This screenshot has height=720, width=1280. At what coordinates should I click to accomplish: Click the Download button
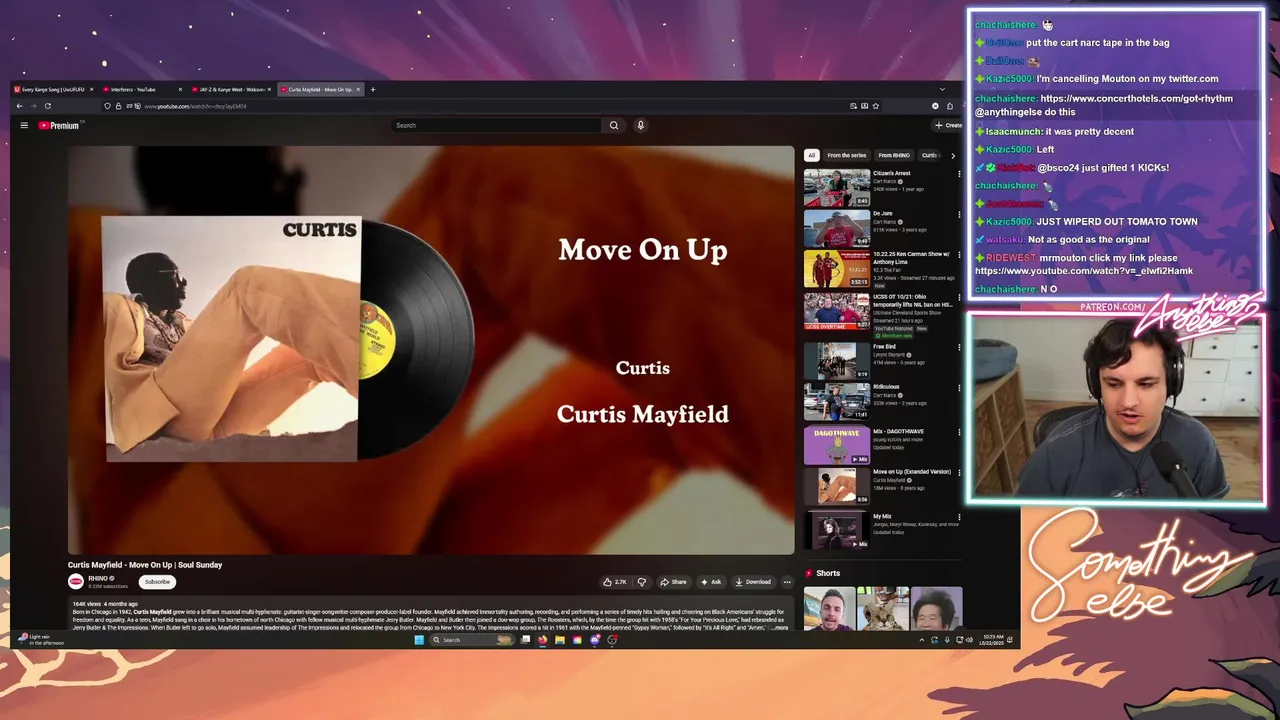(x=753, y=582)
